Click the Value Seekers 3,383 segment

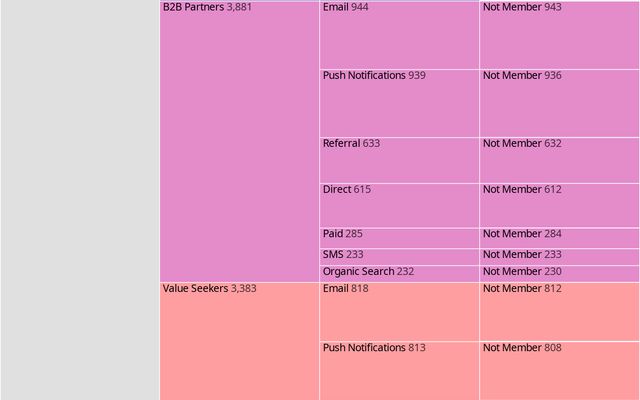[x=239, y=341]
